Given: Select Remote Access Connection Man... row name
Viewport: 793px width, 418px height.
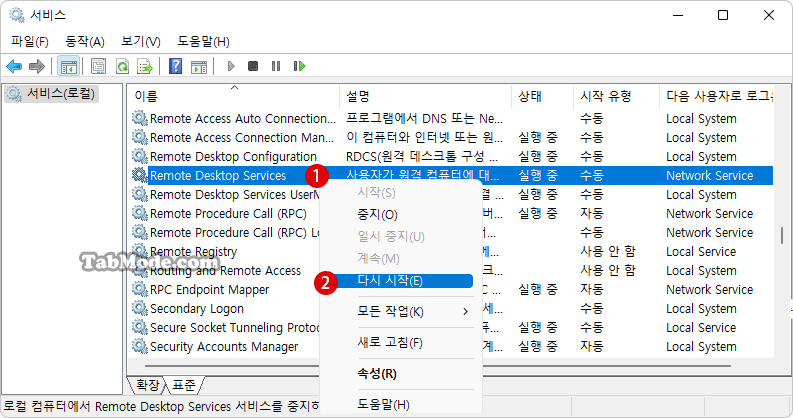Looking at the screenshot, I should [x=242, y=137].
